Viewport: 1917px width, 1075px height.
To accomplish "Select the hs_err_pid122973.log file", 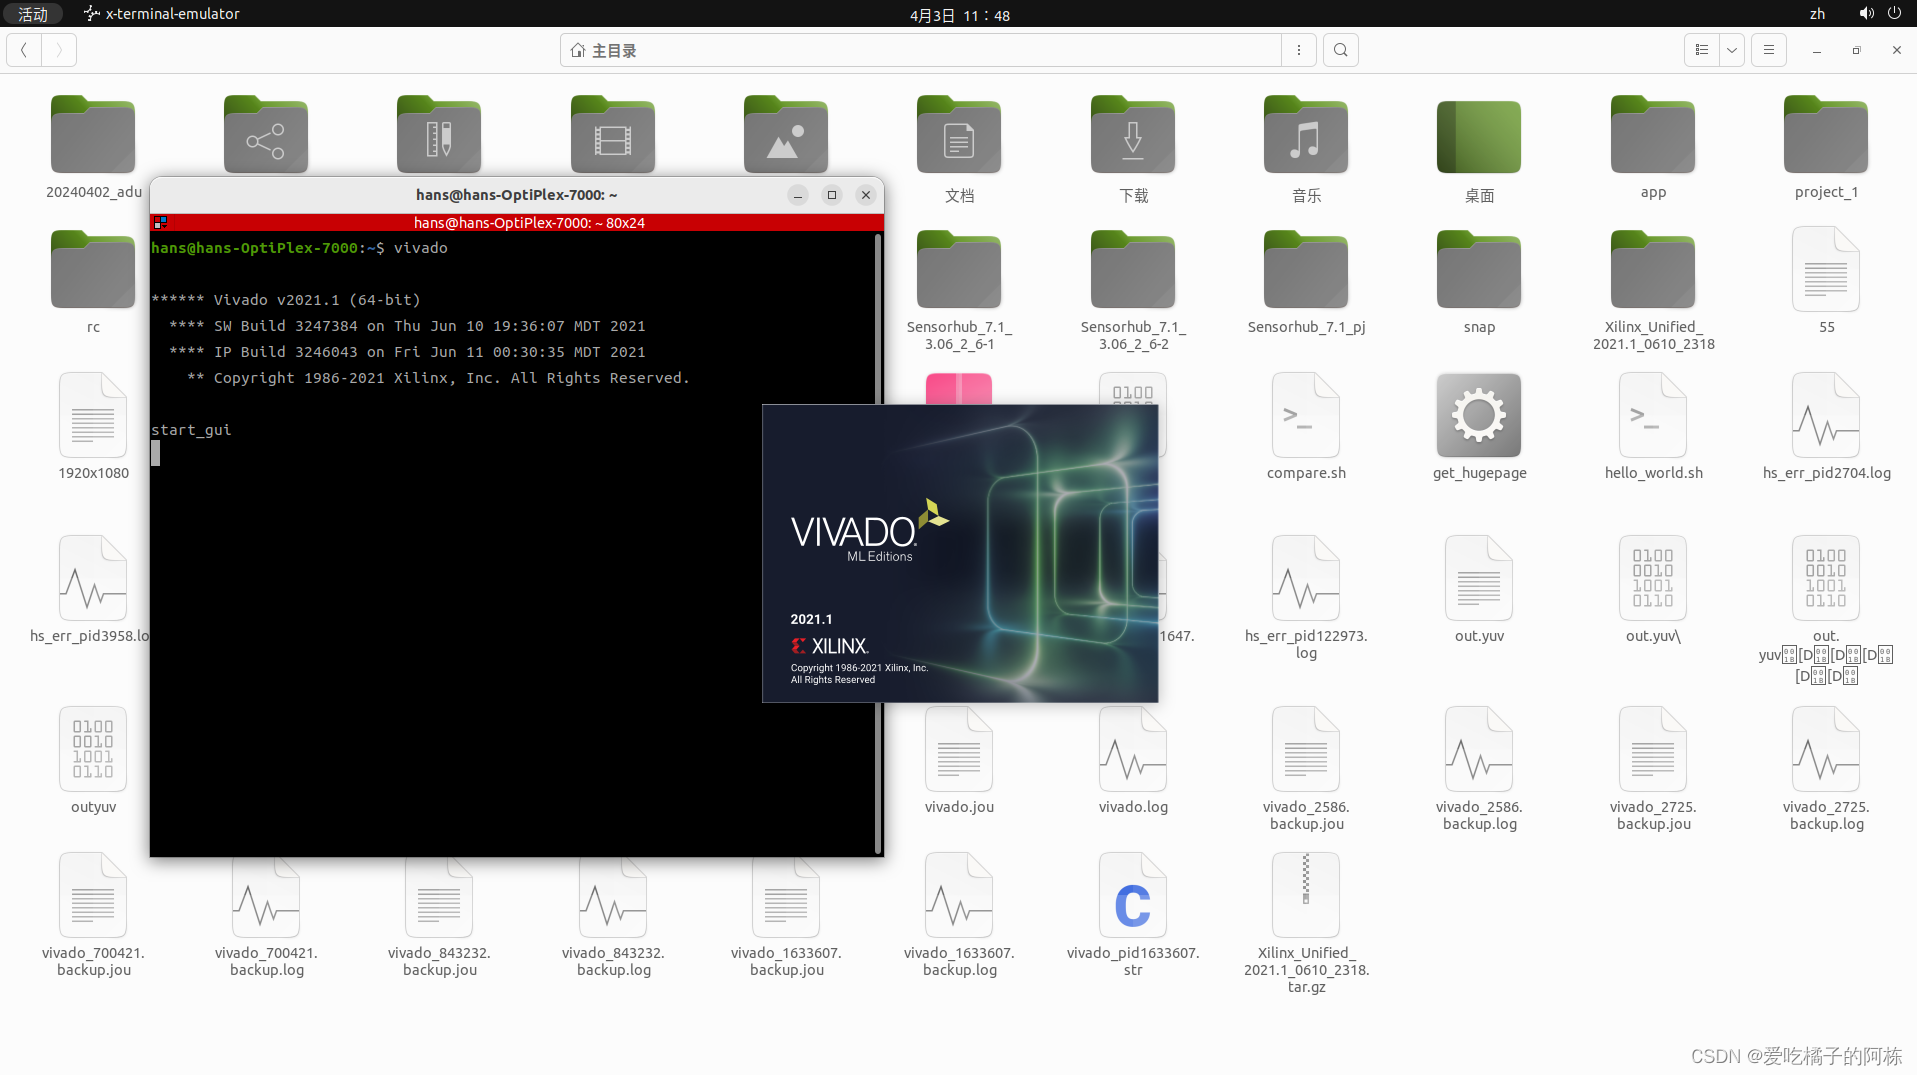I will point(1305,578).
